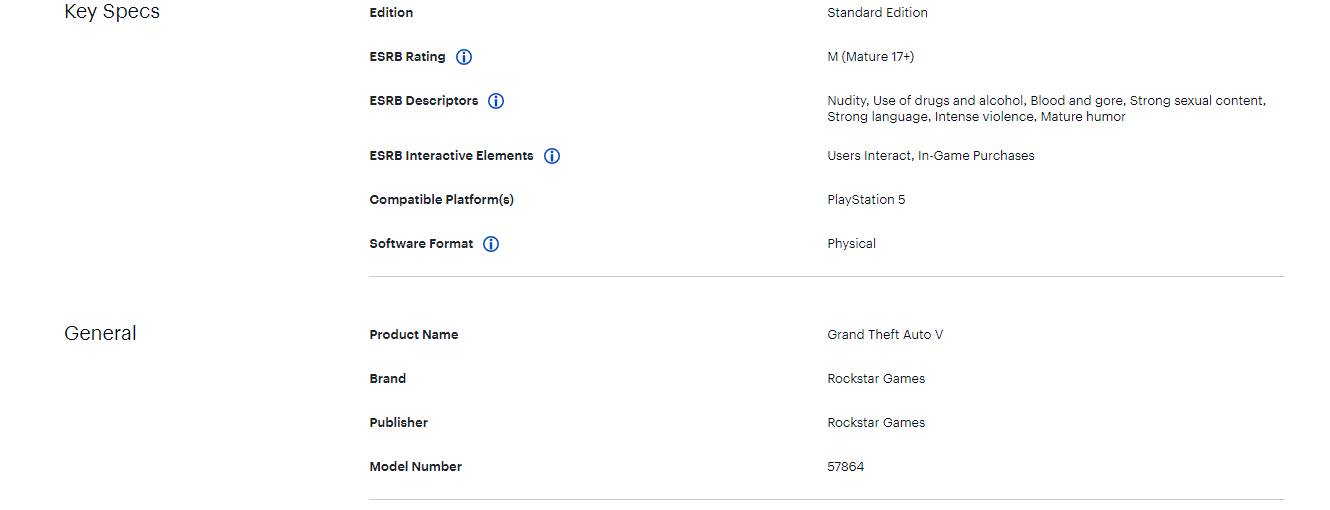Screen dimensions: 1330x510
Task: Click the ESRB Rating label
Action: tap(407, 57)
